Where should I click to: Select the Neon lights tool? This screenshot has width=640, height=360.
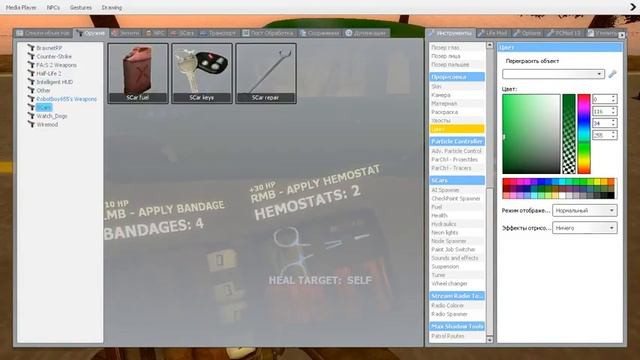tap(457, 232)
